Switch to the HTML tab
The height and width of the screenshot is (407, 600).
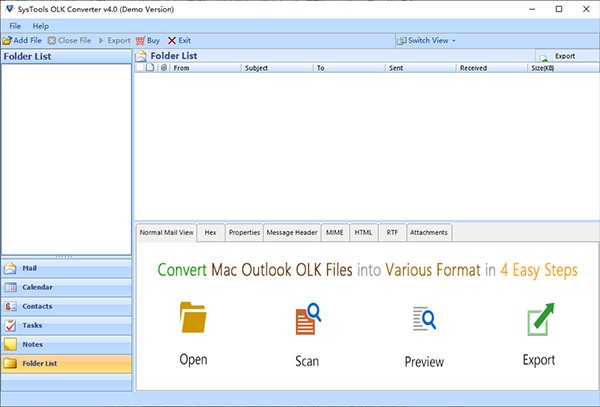click(x=364, y=233)
